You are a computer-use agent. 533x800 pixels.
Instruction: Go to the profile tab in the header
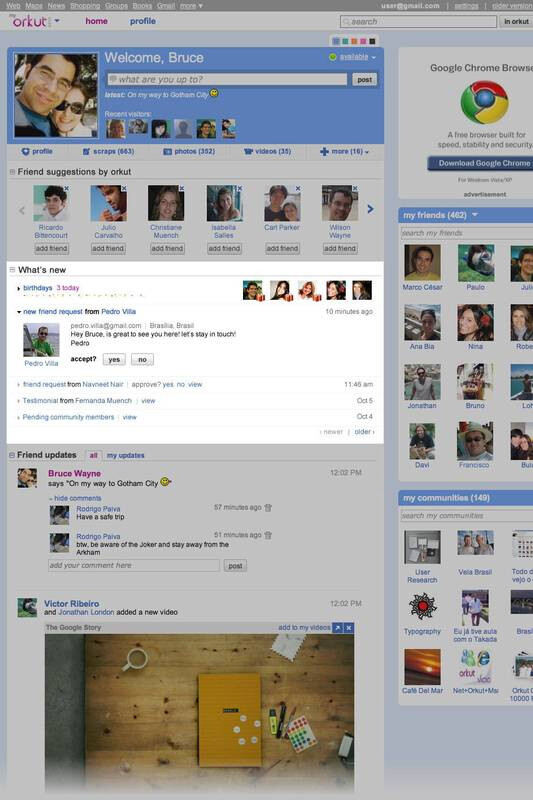pyautogui.click(x=143, y=21)
